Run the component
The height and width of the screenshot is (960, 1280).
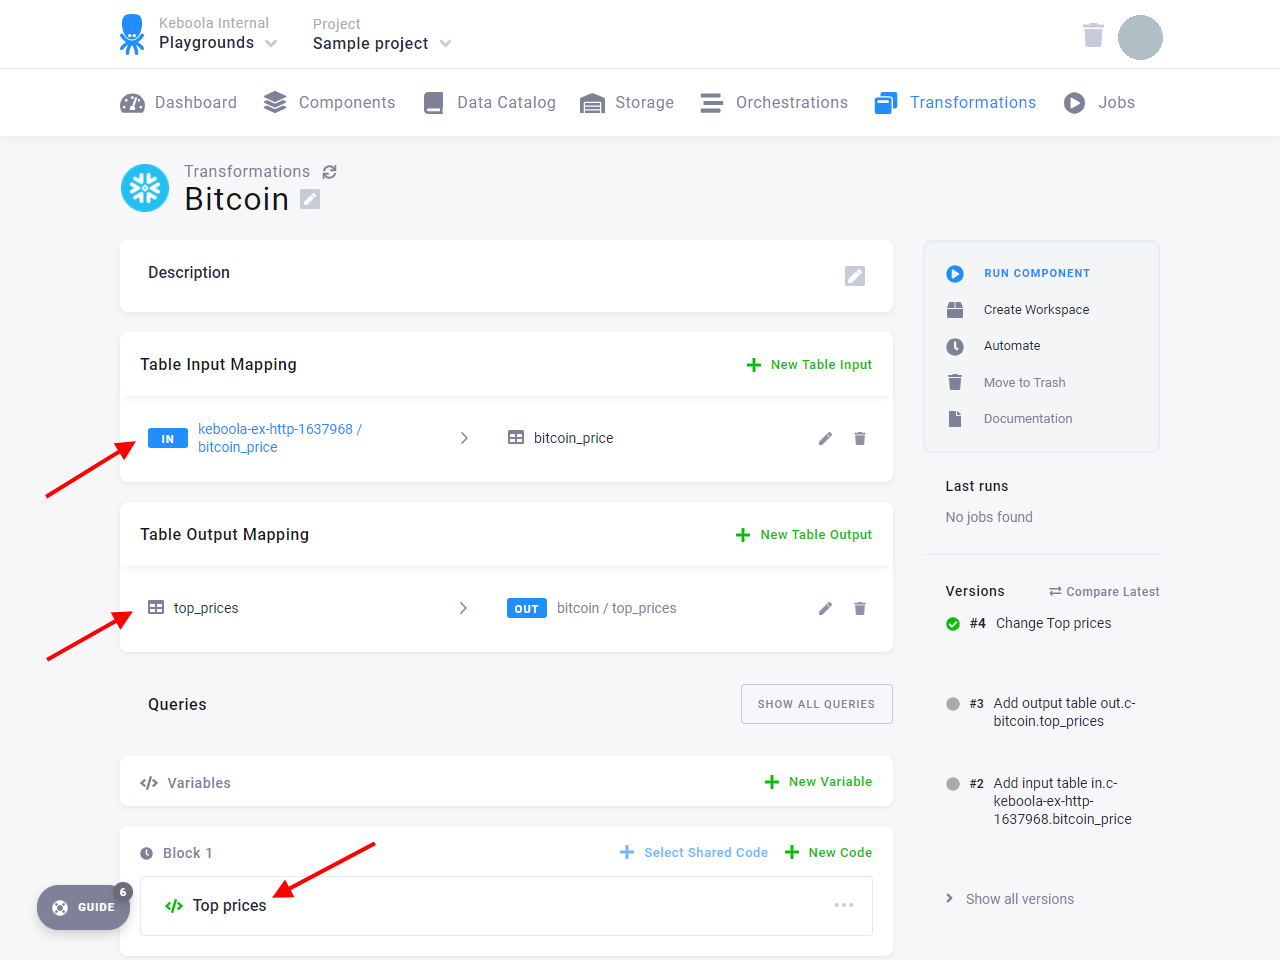pyautogui.click(x=1018, y=273)
